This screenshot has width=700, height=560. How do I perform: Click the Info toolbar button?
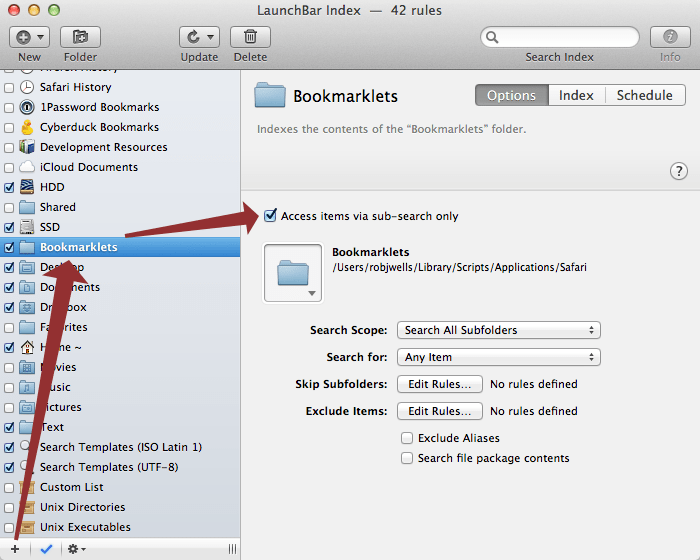point(670,37)
